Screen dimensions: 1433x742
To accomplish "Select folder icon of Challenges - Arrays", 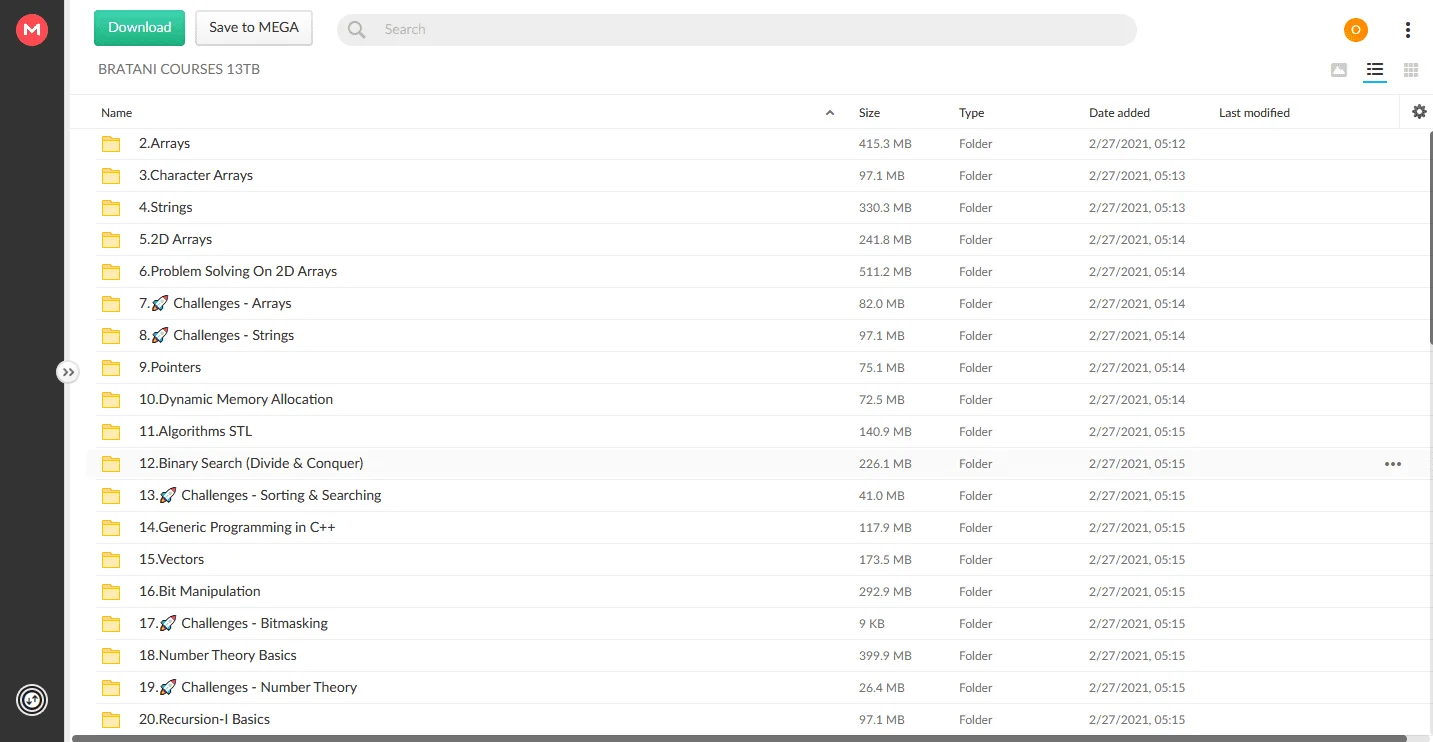I will tap(111, 304).
